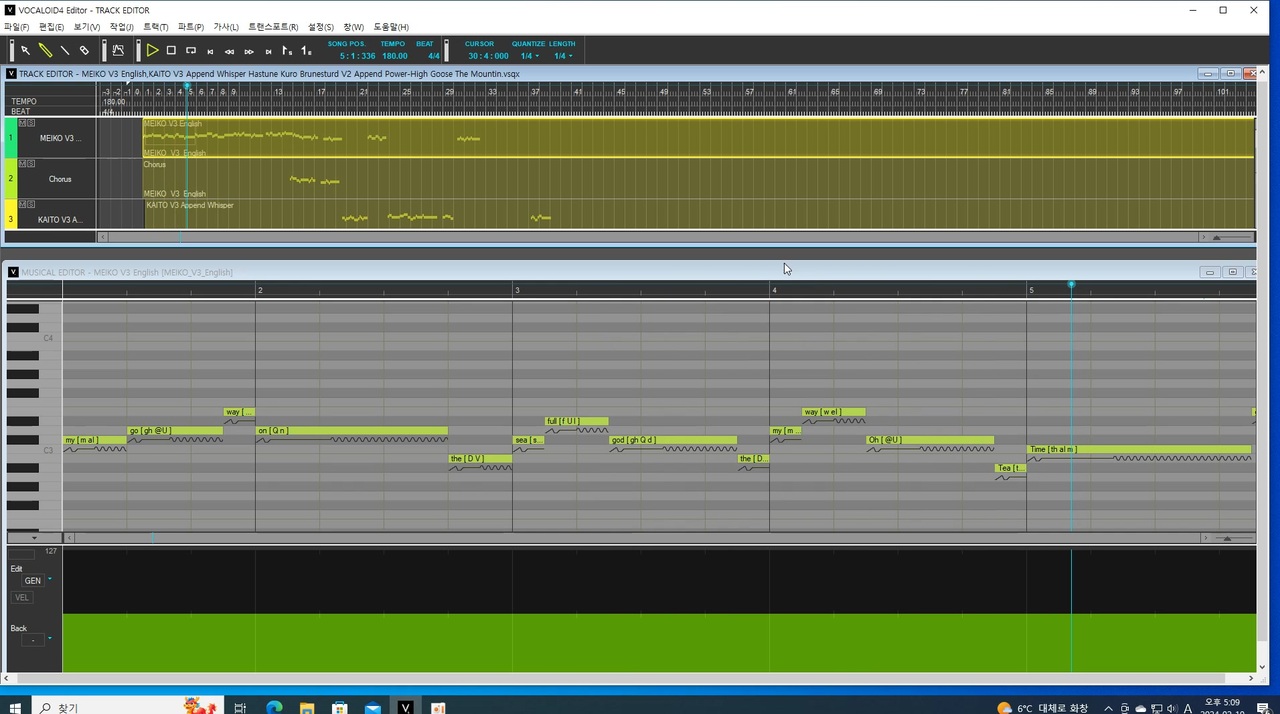The image size is (1280, 714).
Task: Click the VEL parameter button
Action: (22, 598)
